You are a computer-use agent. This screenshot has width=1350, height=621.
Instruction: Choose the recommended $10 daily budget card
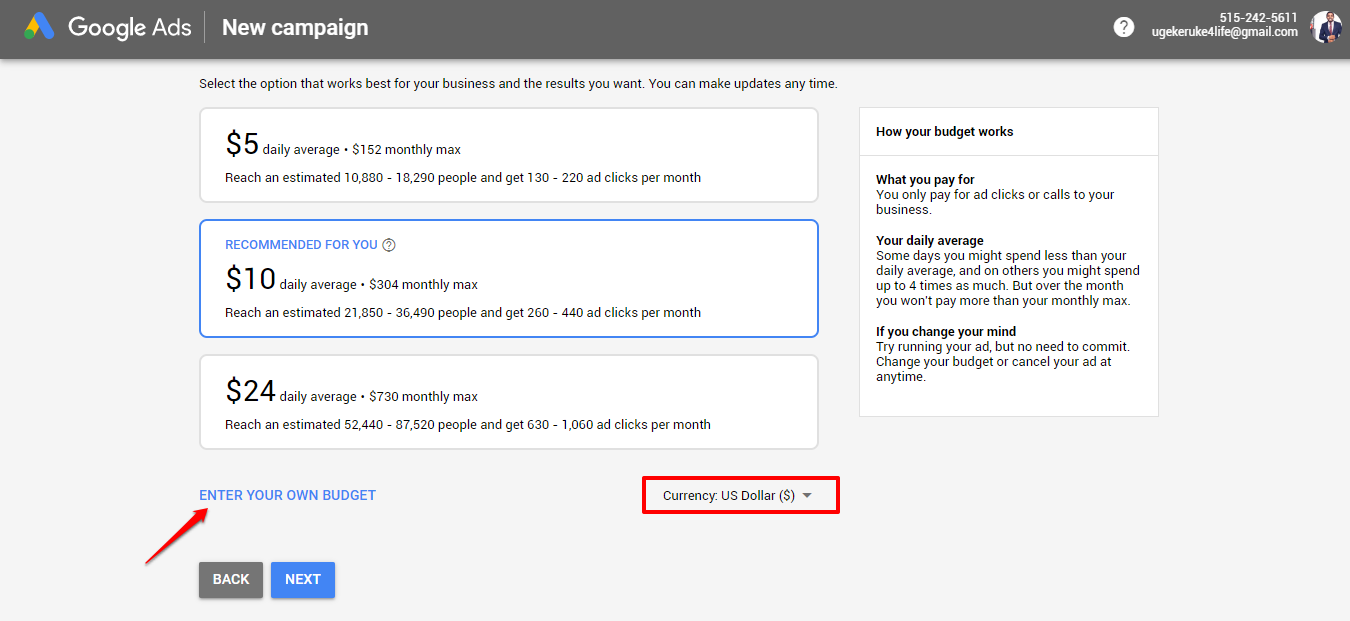pos(508,279)
